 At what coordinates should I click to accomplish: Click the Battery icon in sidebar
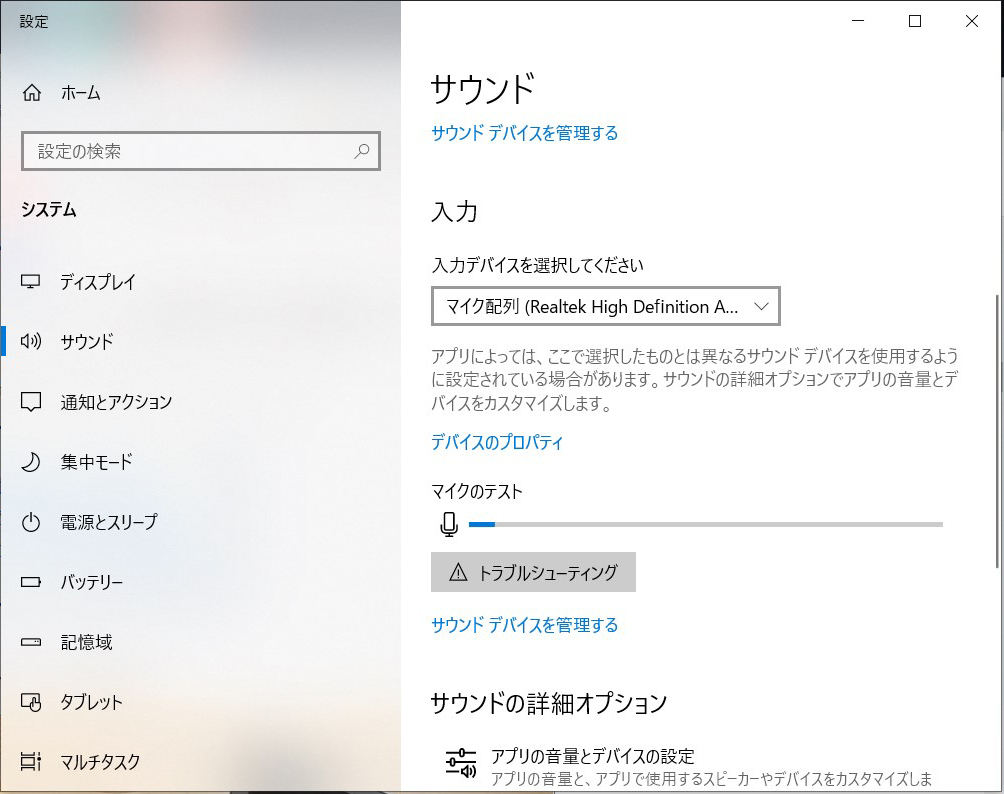point(32,582)
